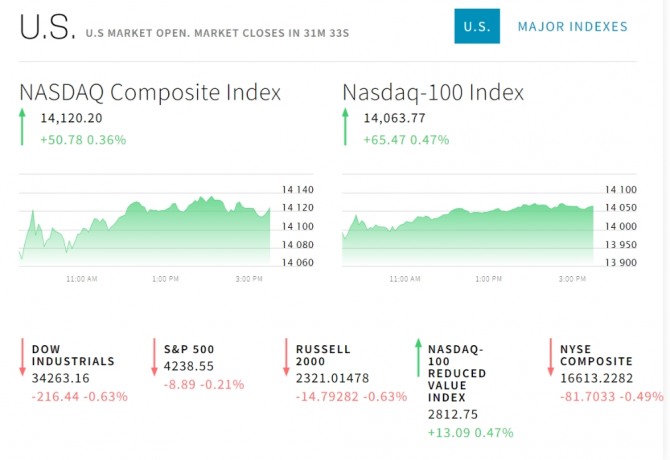This screenshot has height=460, width=670.
Task: Click the red down arrow by Russell 2000
Action: [x=287, y=357]
